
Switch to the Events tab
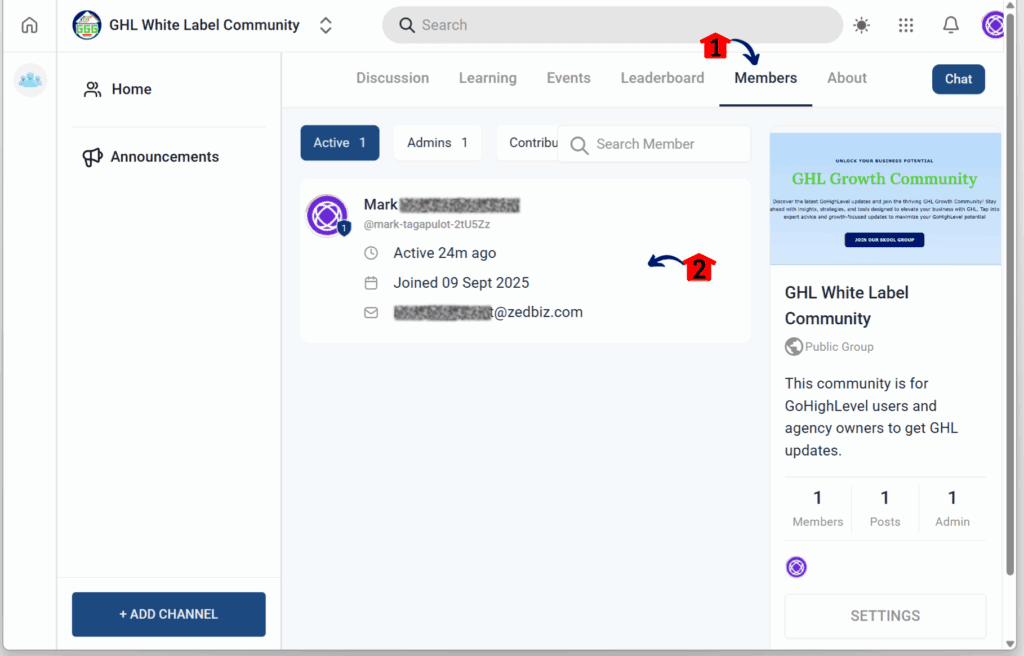click(569, 78)
